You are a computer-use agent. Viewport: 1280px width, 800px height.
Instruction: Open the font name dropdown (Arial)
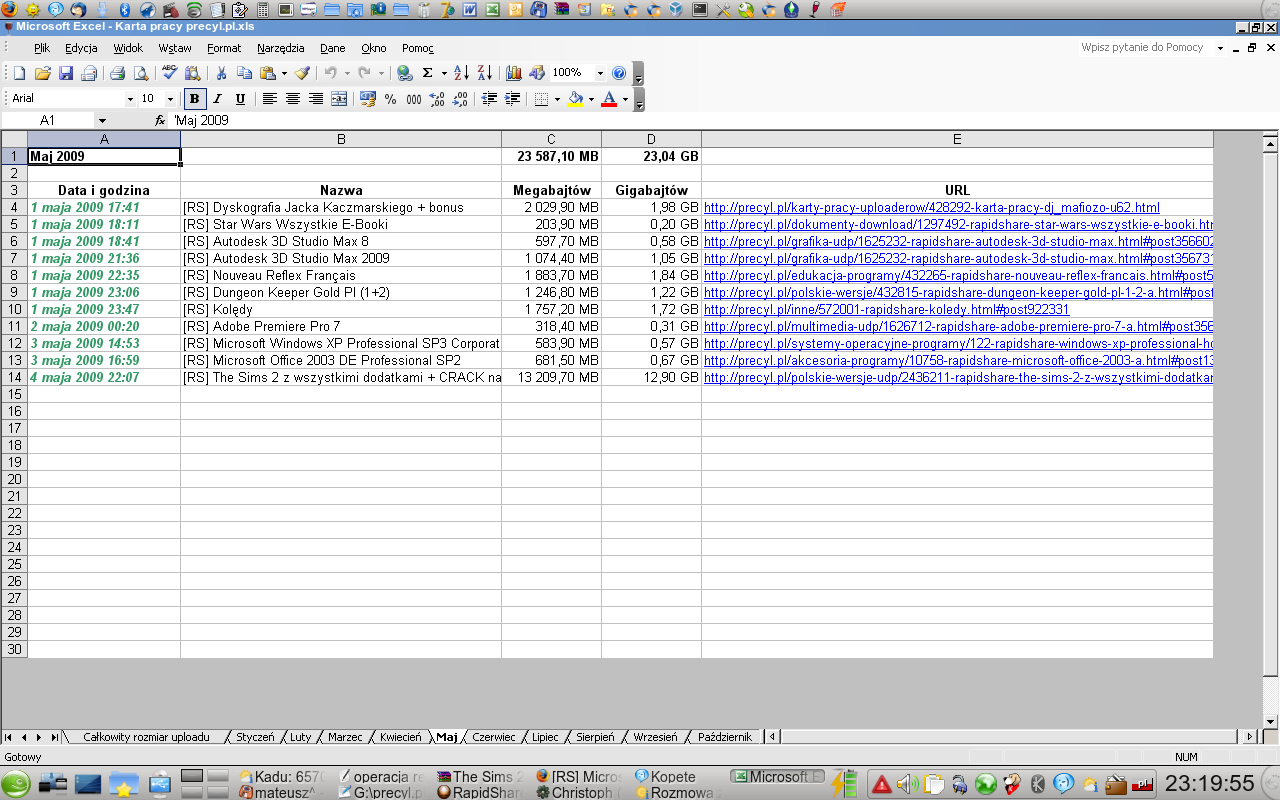[x=130, y=99]
